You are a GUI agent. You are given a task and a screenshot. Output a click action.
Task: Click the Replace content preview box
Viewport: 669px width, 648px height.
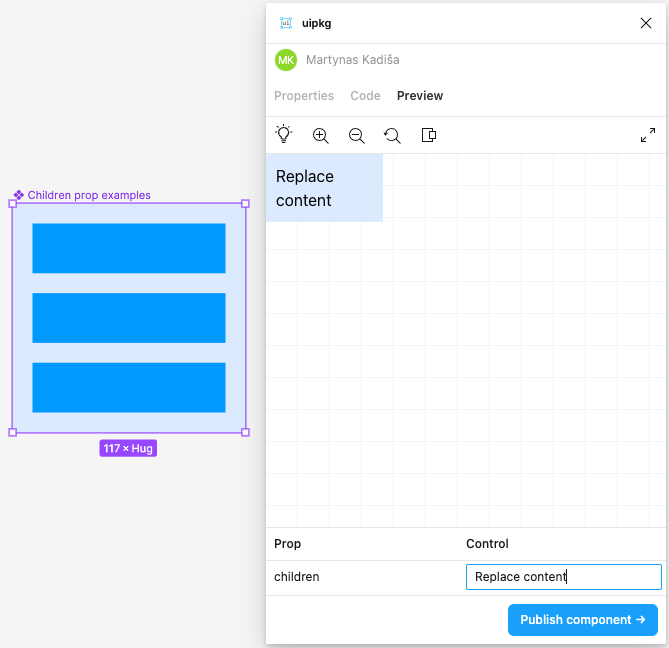tap(324, 188)
